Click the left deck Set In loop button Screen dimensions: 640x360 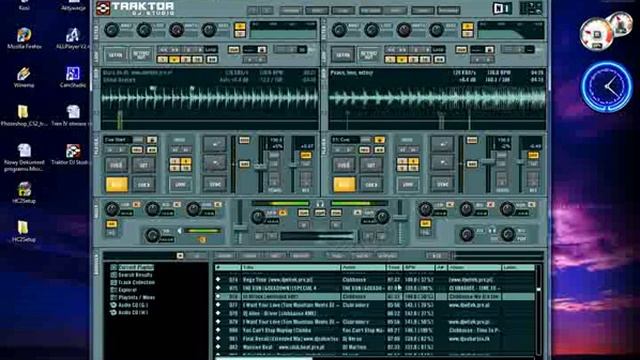point(116,55)
